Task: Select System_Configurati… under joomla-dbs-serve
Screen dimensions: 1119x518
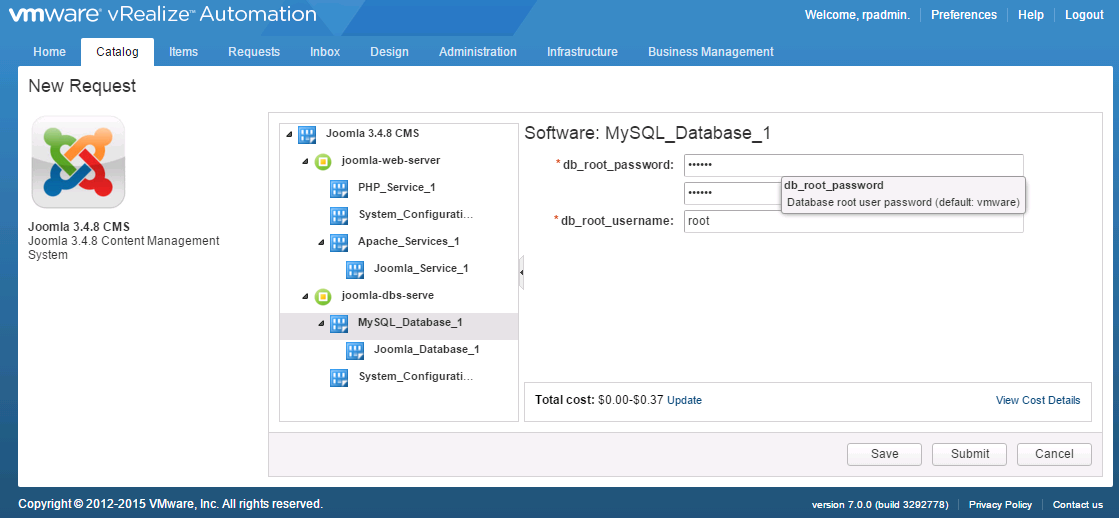Action: click(x=415, y=377)
